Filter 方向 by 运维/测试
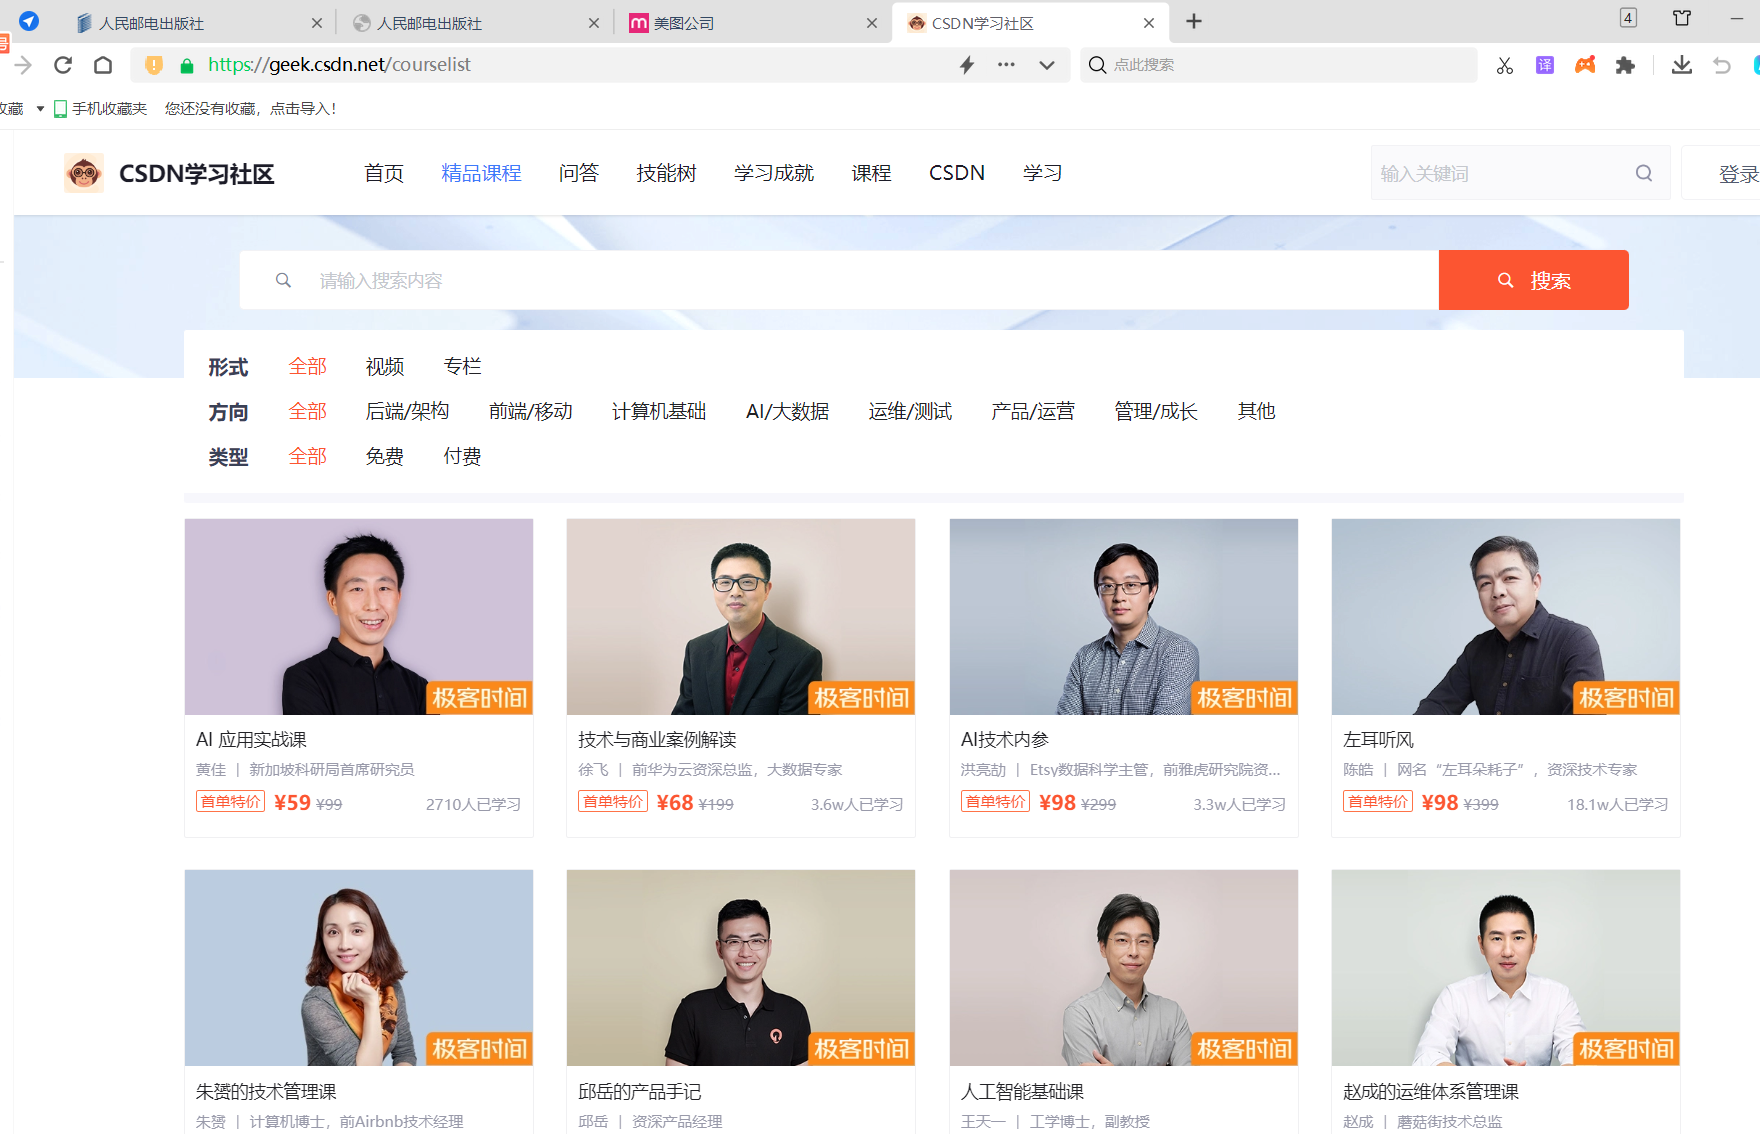The image size is (1760, 1134). [910, 411]
